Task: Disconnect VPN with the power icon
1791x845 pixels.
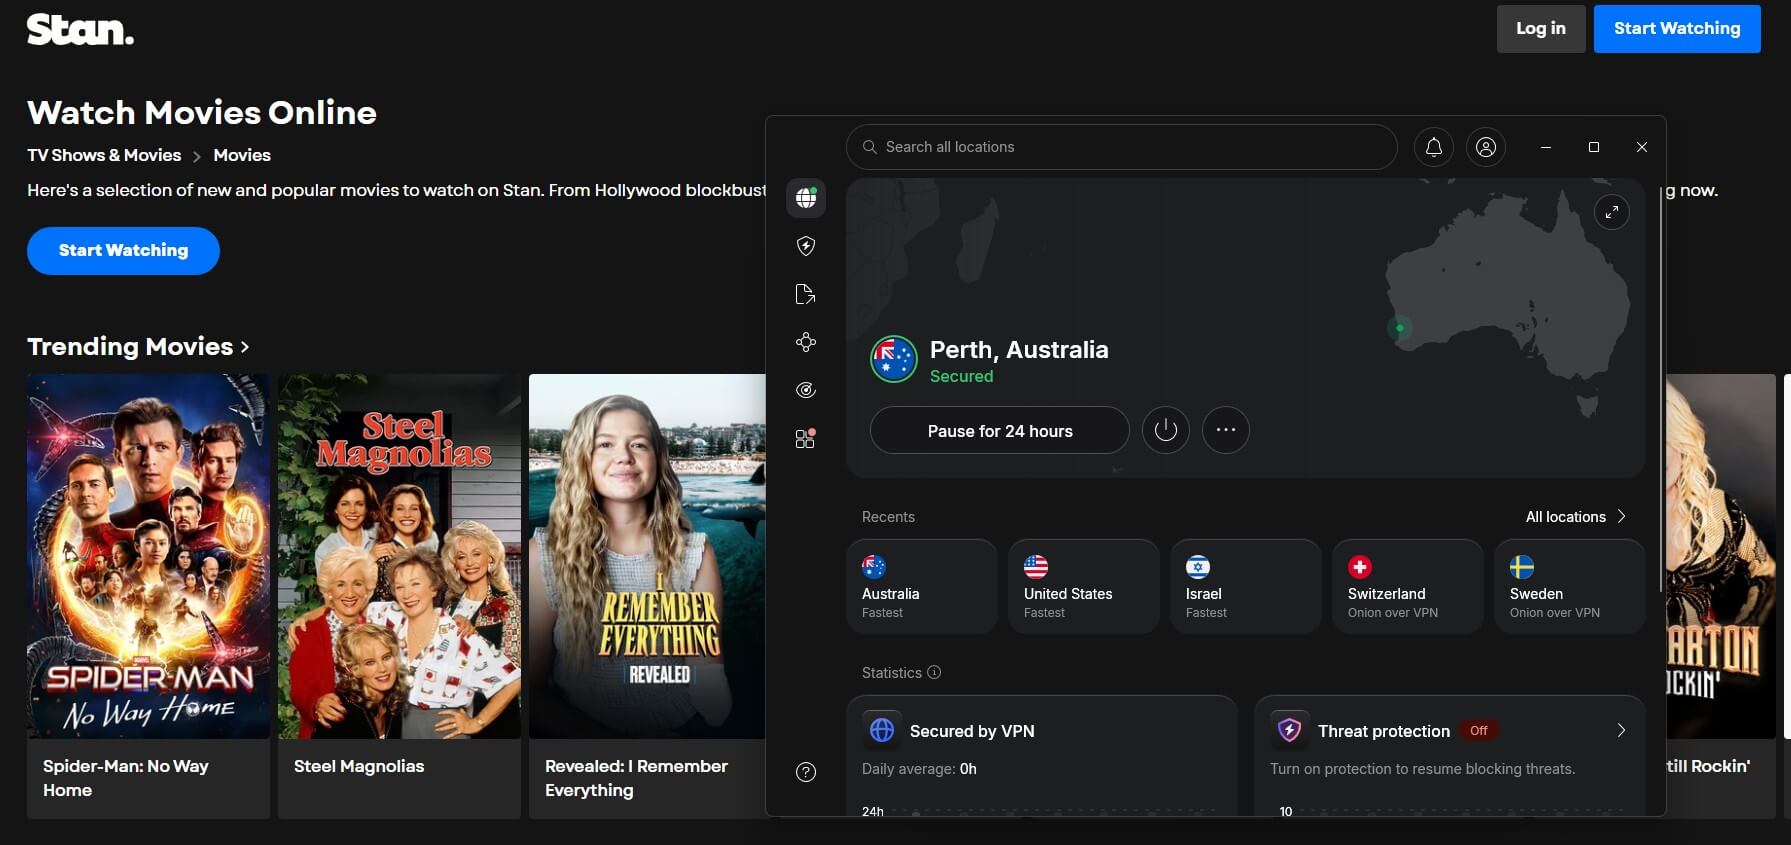Action: click(x=1165, y=431)
